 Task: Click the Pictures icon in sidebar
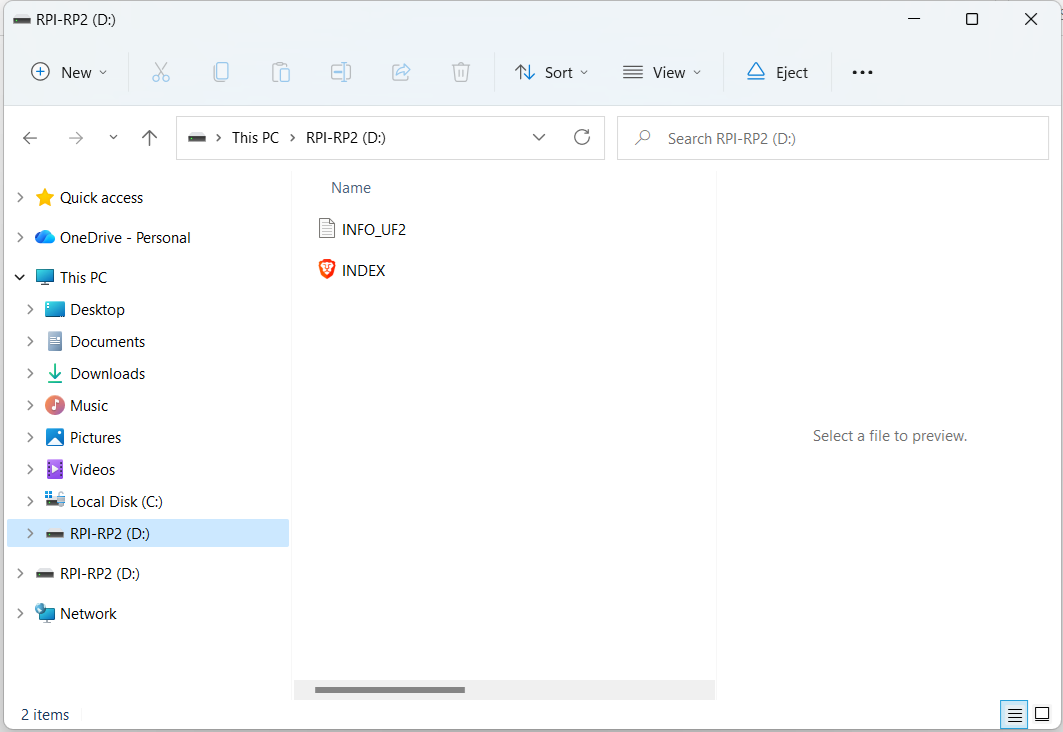(x=55, y=437)
